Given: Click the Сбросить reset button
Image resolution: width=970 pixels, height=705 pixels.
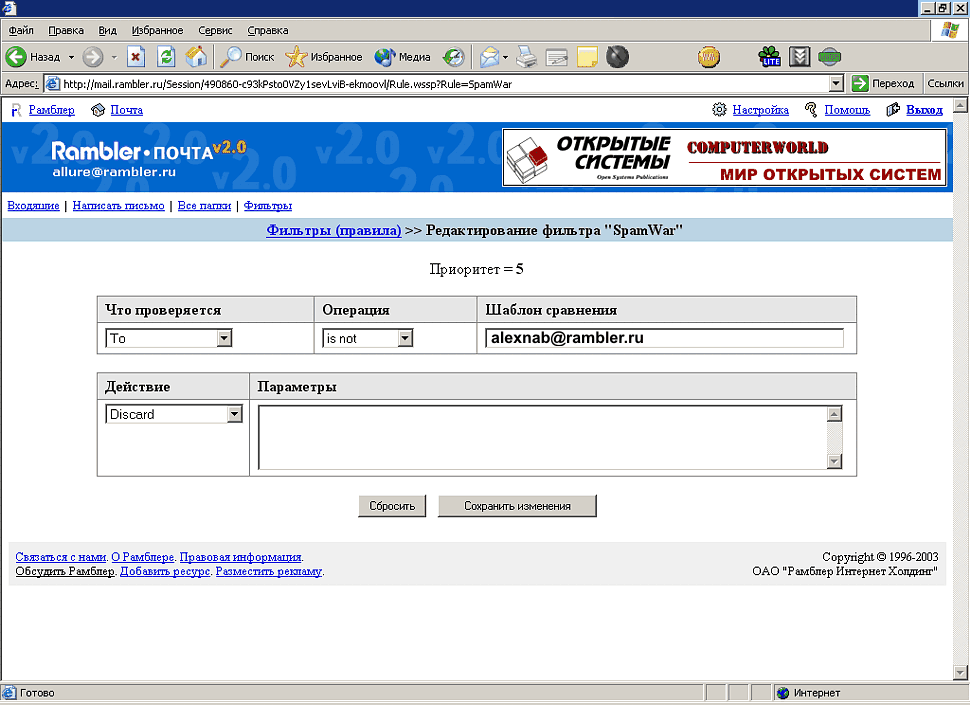Looking at the screenshot, I should tap(392, 506).
